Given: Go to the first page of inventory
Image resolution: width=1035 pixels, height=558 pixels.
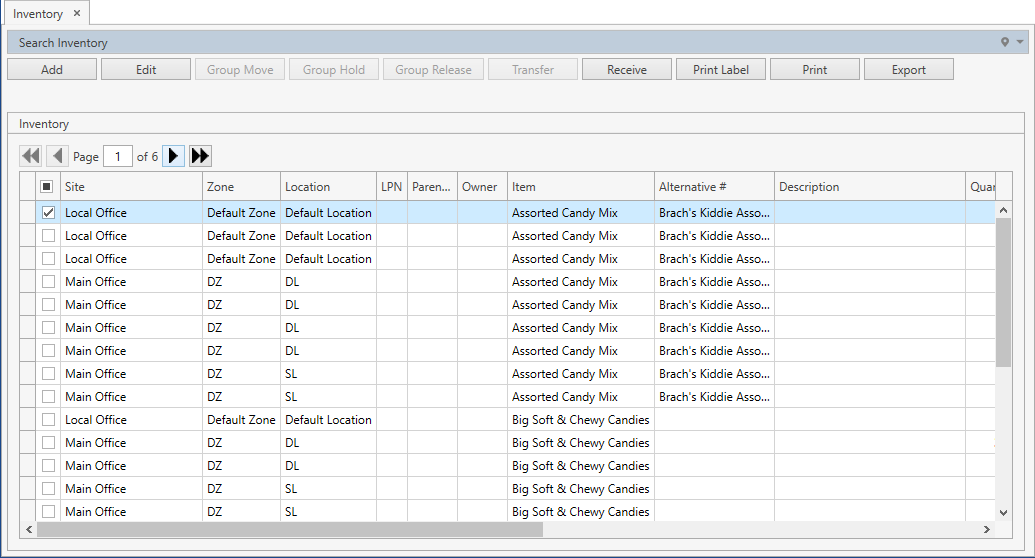Looking at the screenshot, I should [31, 156].
